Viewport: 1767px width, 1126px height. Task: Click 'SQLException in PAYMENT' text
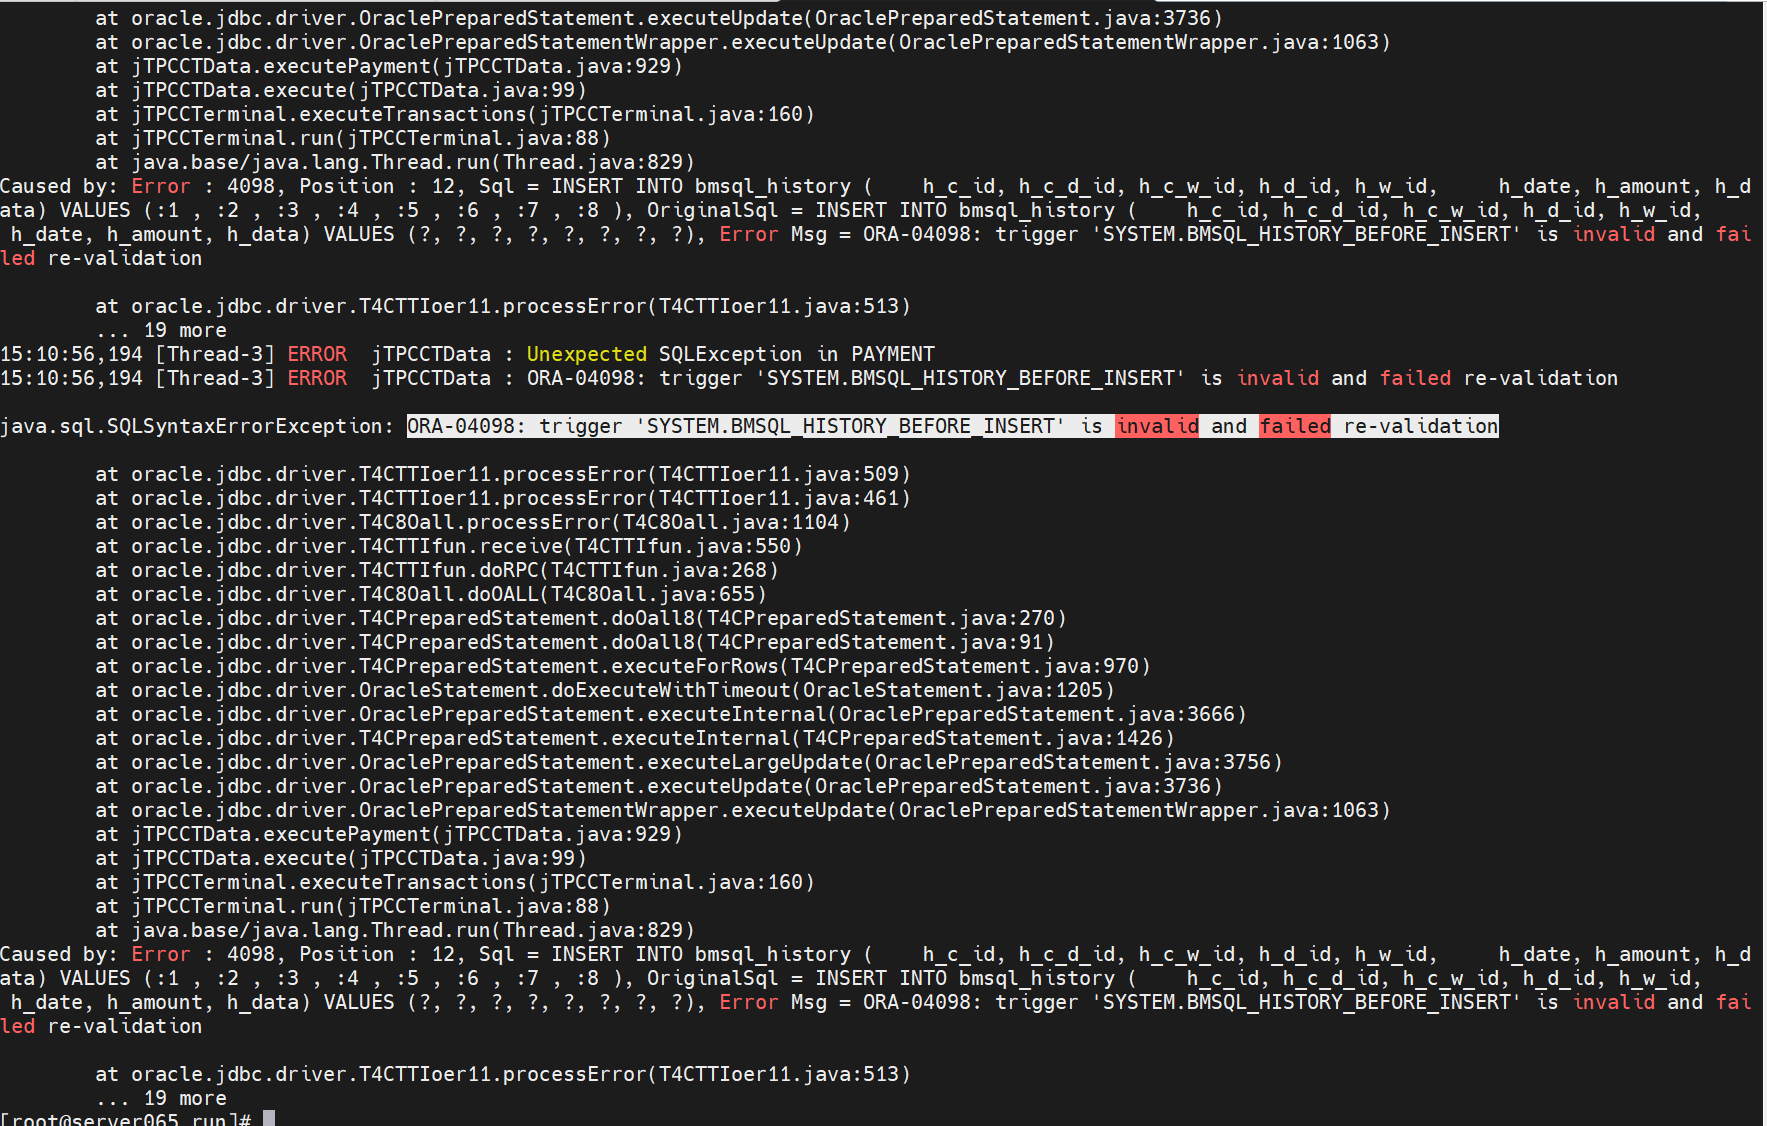point(797,354)
